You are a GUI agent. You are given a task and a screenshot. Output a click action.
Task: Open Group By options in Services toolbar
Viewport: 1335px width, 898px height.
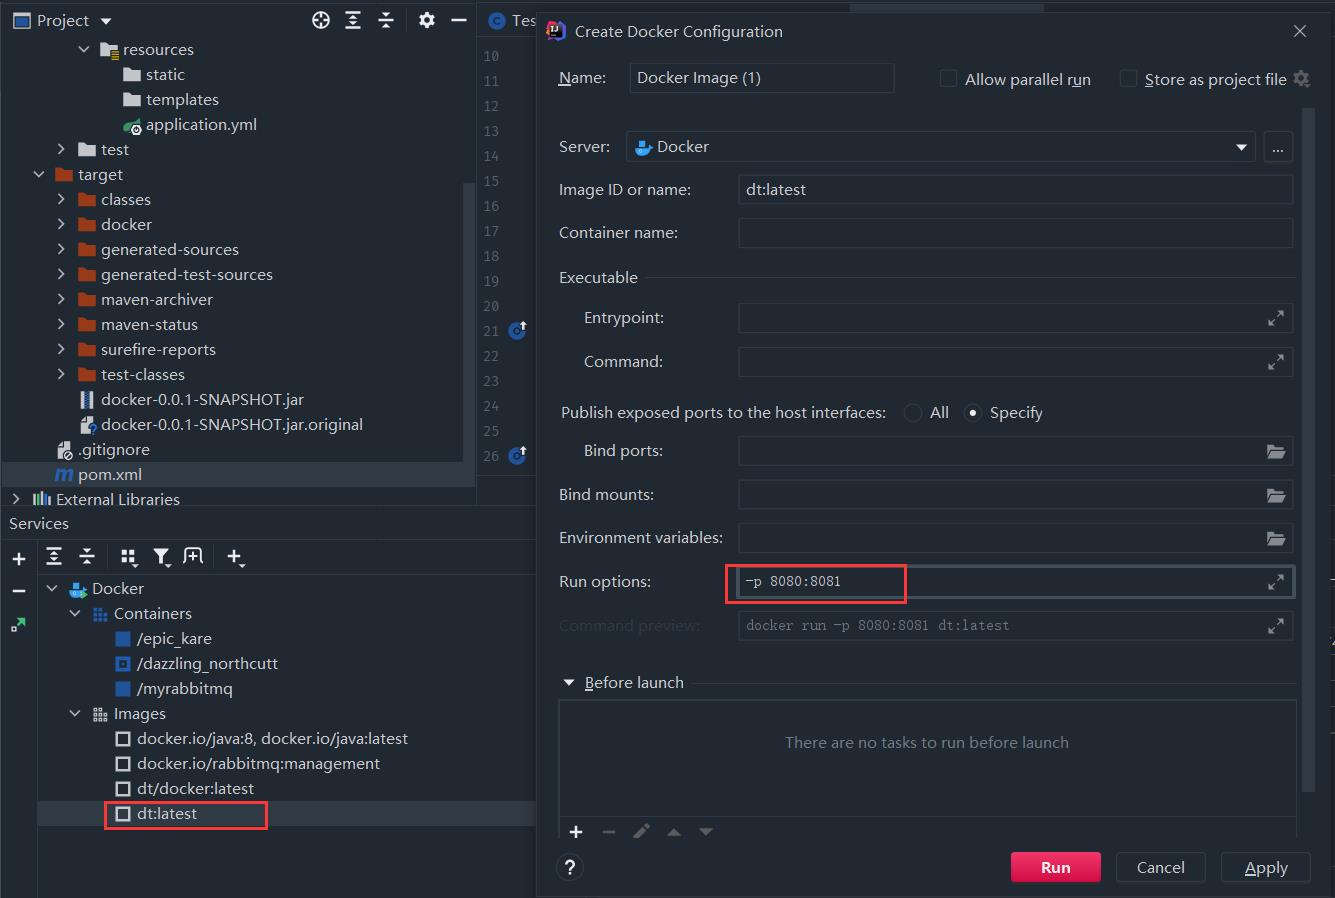coord(128,557)
